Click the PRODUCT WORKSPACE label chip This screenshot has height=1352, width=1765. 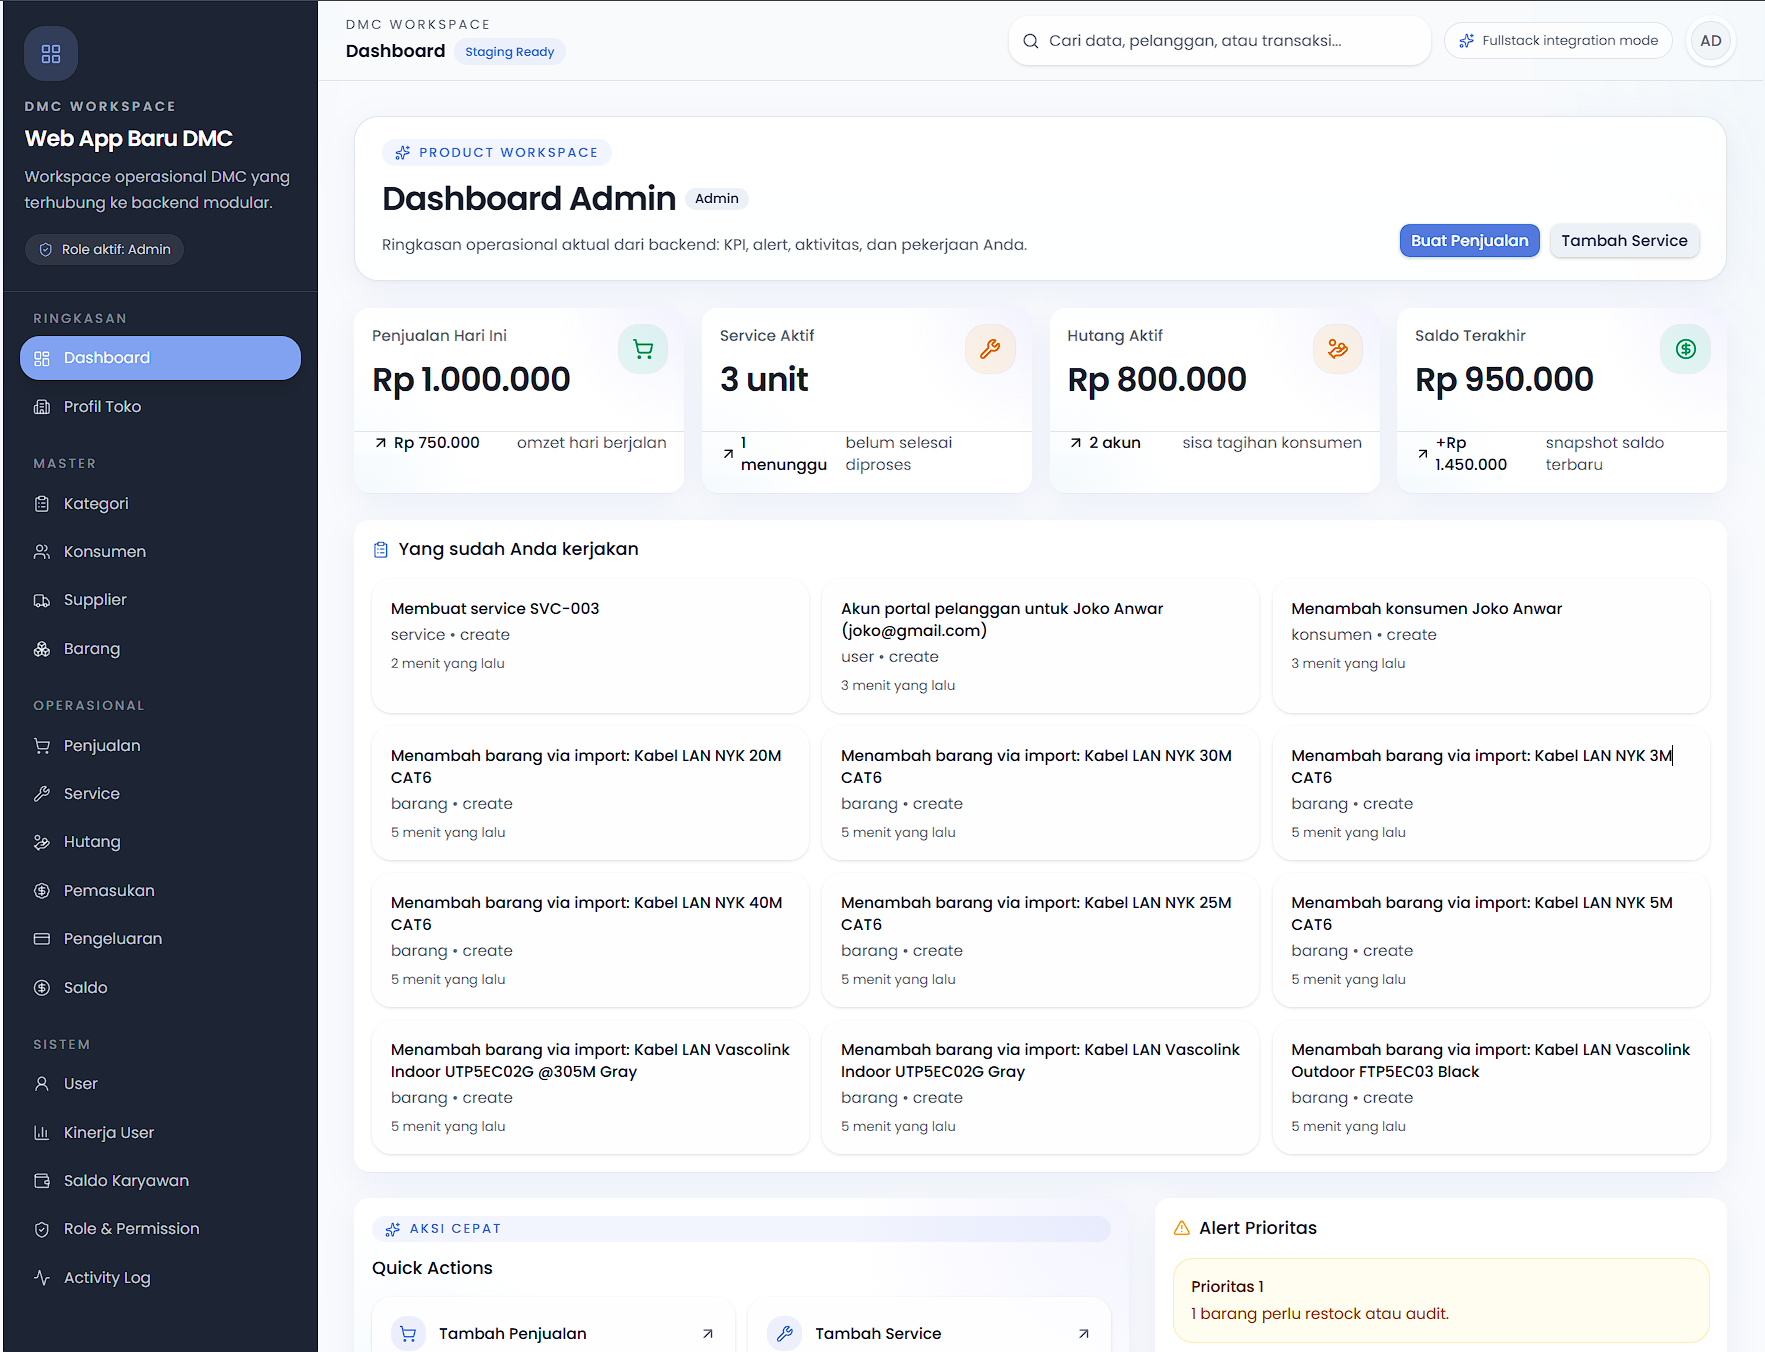pyautogui.click(x=497, y=153)
